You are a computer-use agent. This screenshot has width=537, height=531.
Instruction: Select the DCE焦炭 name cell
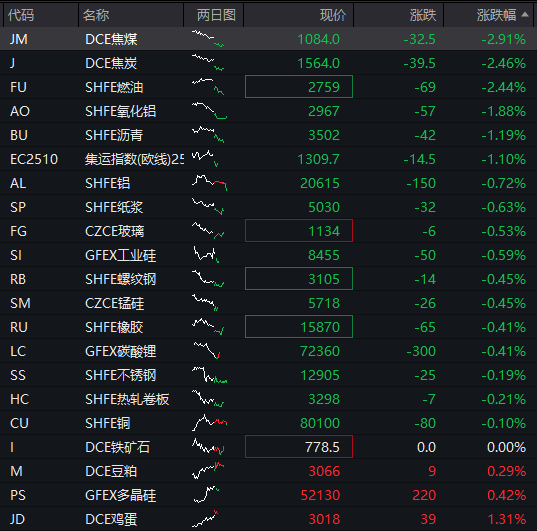tap(111, 63)
